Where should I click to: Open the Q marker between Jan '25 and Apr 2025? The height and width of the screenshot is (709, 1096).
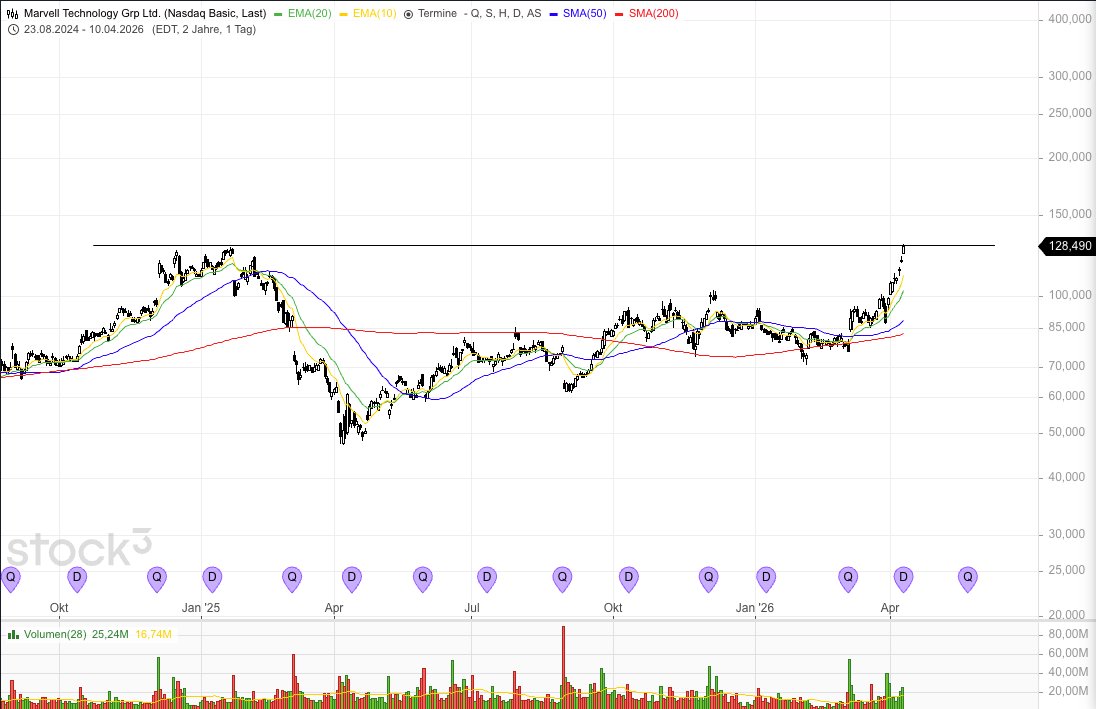click(x=291, y=579)
